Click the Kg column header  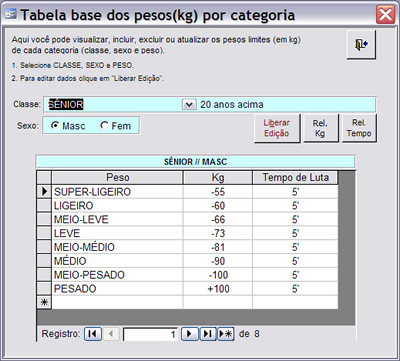point(218,177)
